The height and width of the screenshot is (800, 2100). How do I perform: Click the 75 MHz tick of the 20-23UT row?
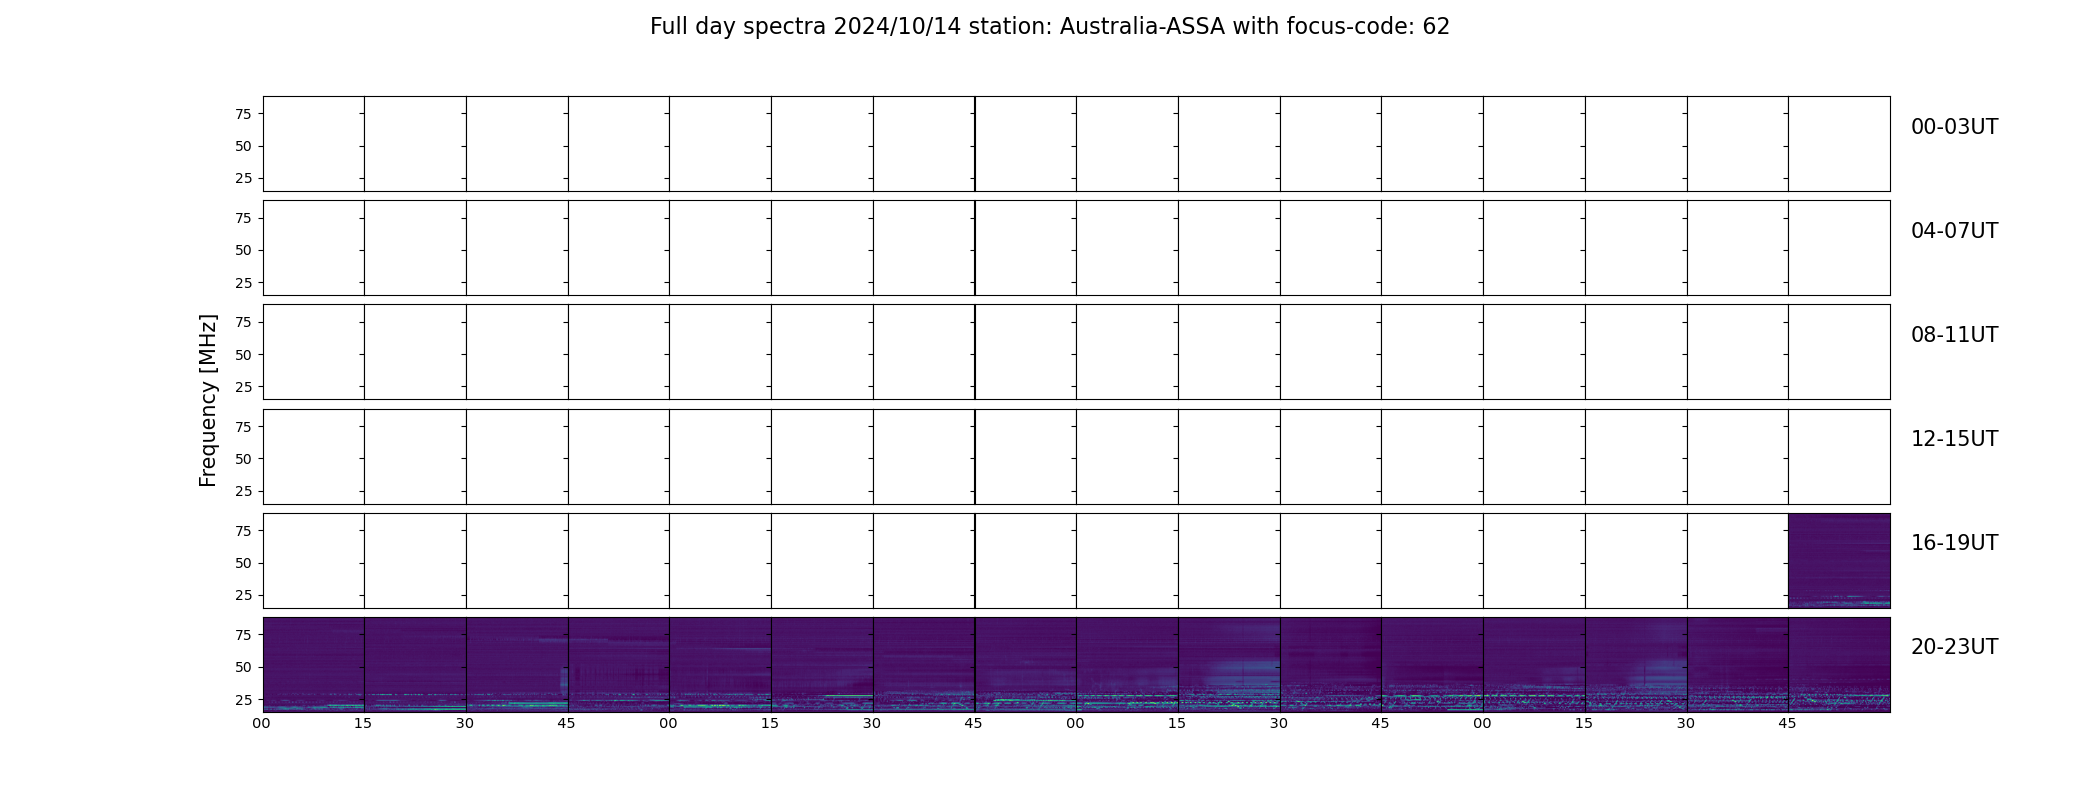click(x=243, y=635)
